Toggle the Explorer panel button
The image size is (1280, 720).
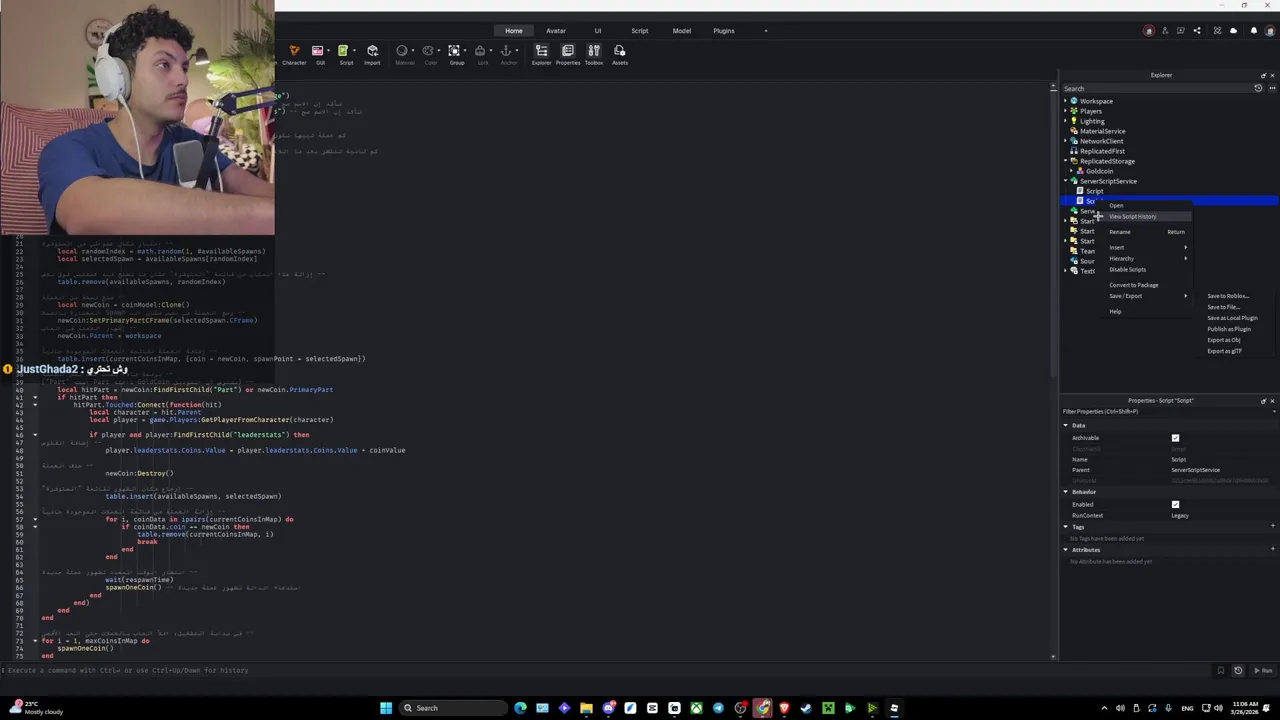(x=541, y=55)
